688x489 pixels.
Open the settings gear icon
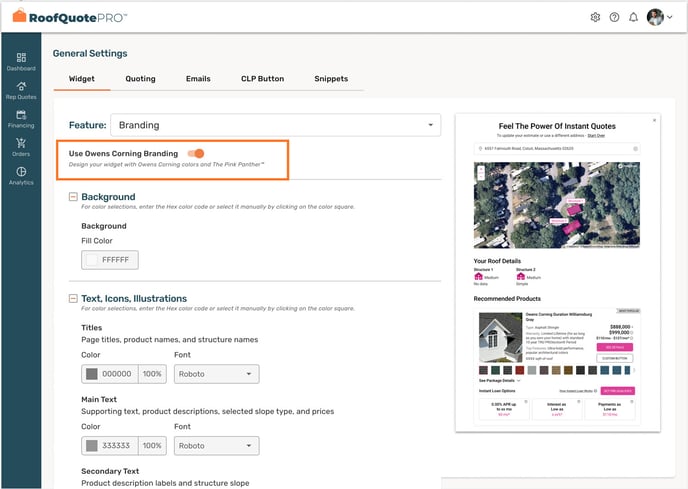[x=595, y=17]
